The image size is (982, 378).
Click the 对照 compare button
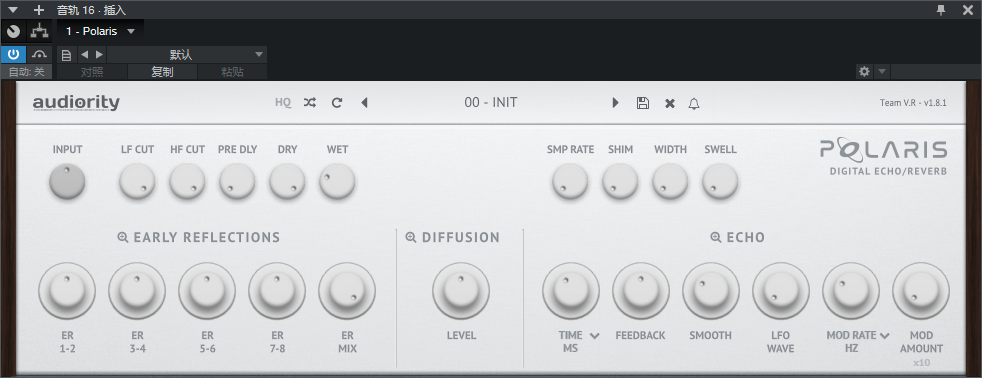pos(92,72)
